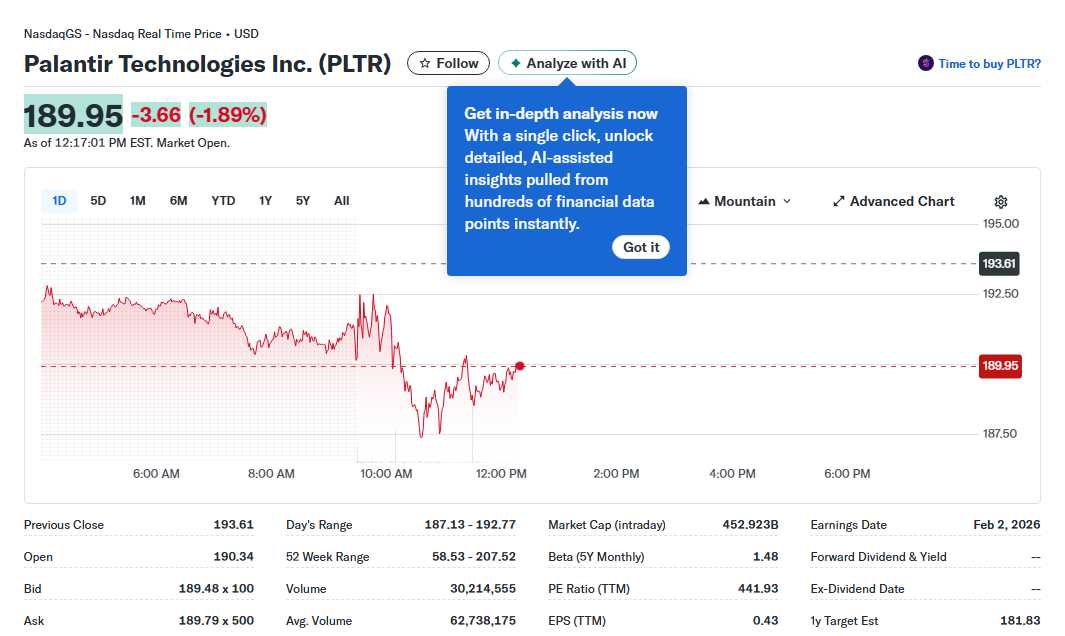Expand chart style options via the chevron
Screen dimensions: 1065x636
(785, 201)
